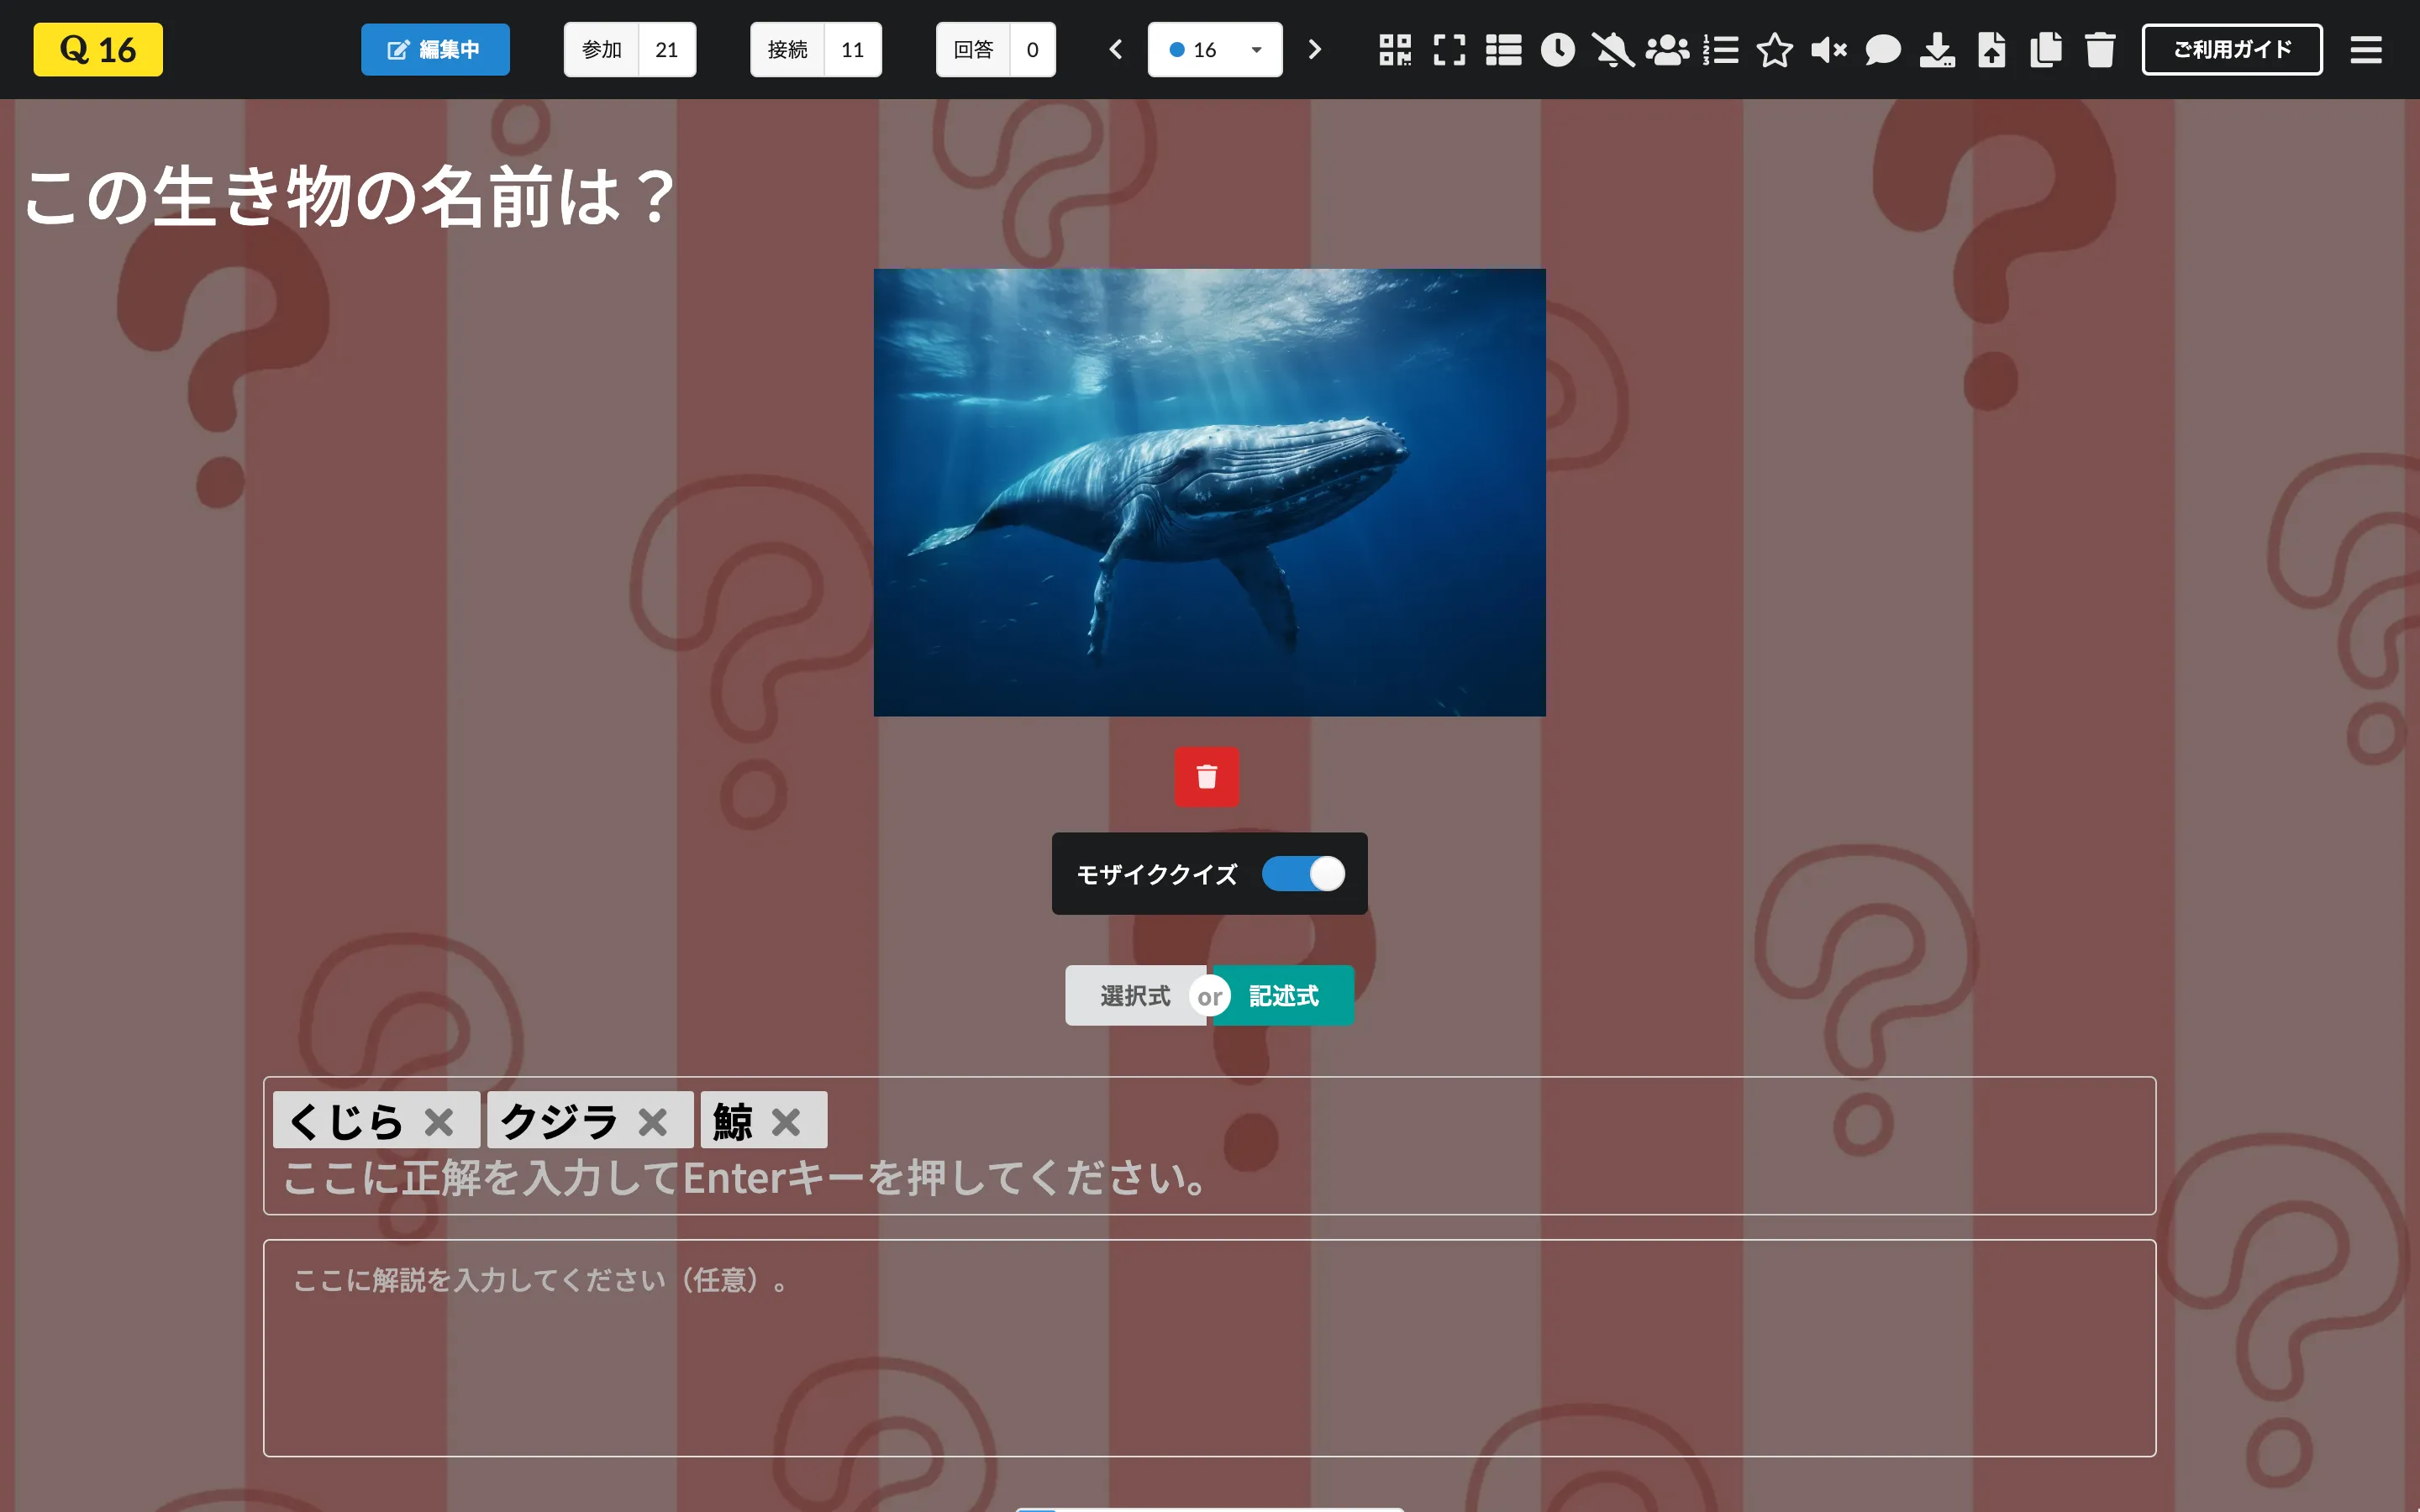2420x1512 pixels.
Task: Mute the sound with the speaker icon
Action: point(1829,49)
